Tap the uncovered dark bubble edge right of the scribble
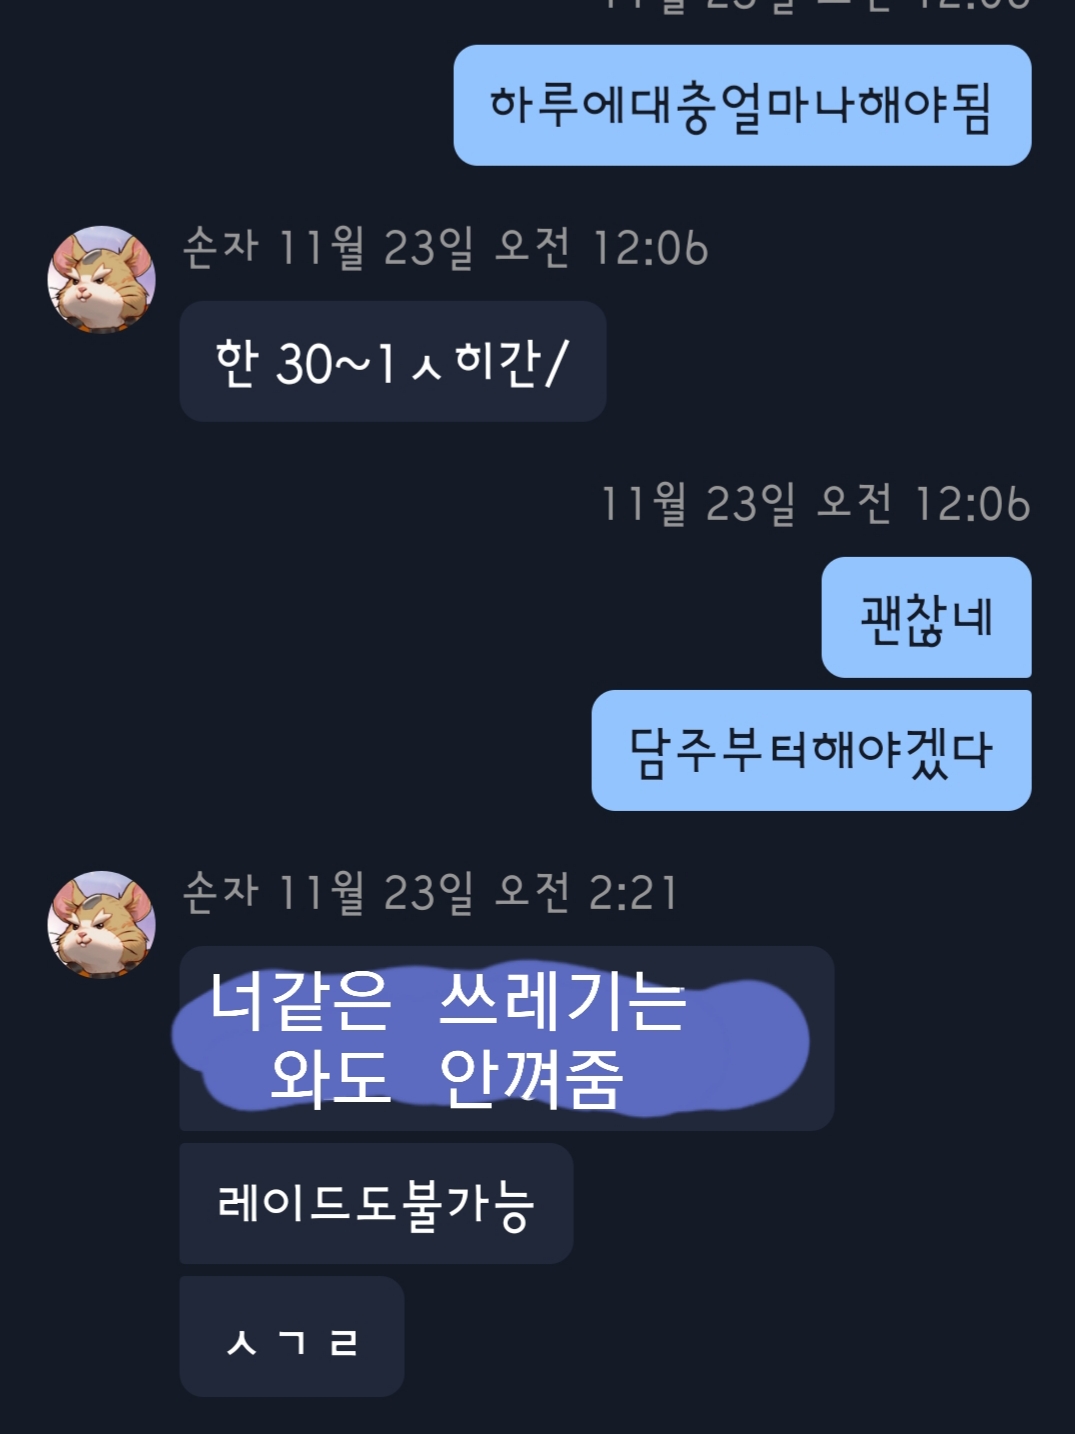 tap(822, 1038)
